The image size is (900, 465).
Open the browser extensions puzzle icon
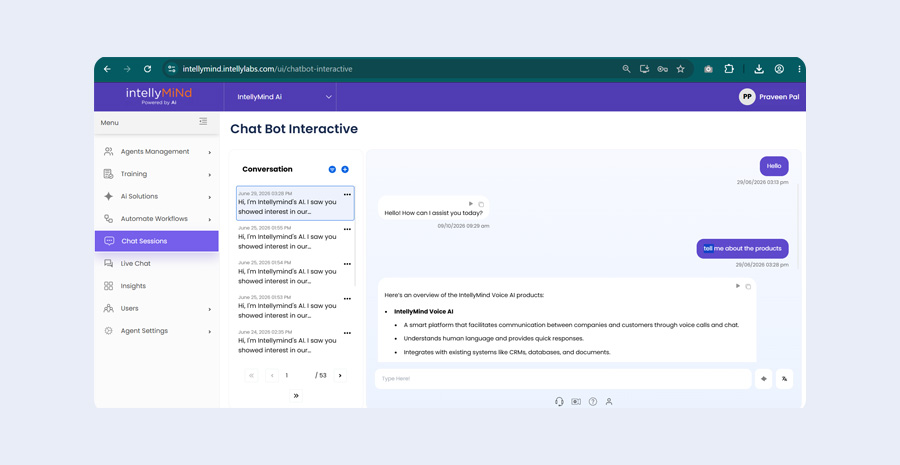point(729,69)
